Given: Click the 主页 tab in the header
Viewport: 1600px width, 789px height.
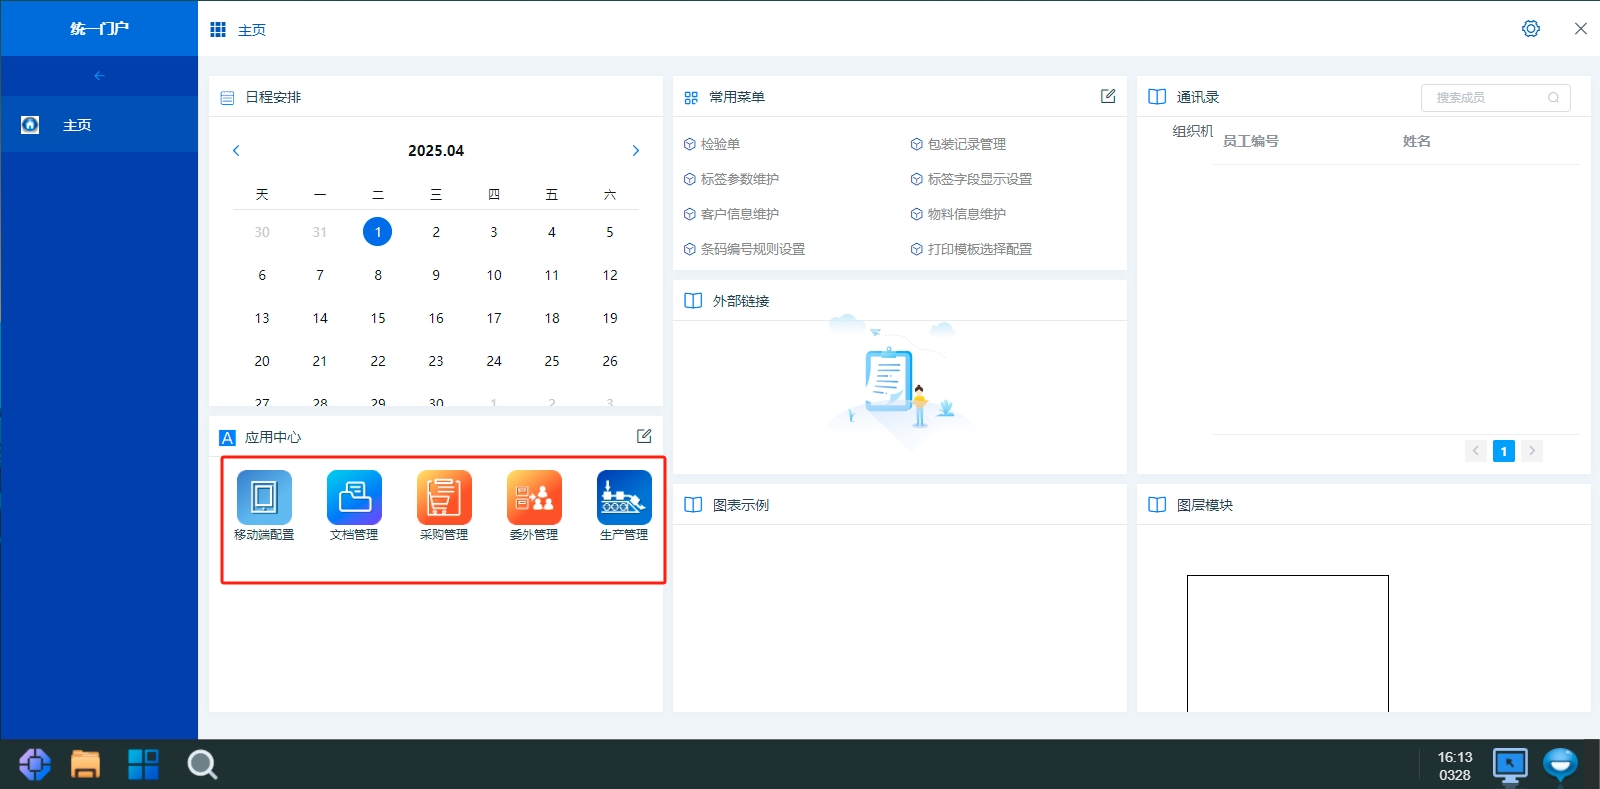Looking at the screenshot, I should tap(252, 30).
